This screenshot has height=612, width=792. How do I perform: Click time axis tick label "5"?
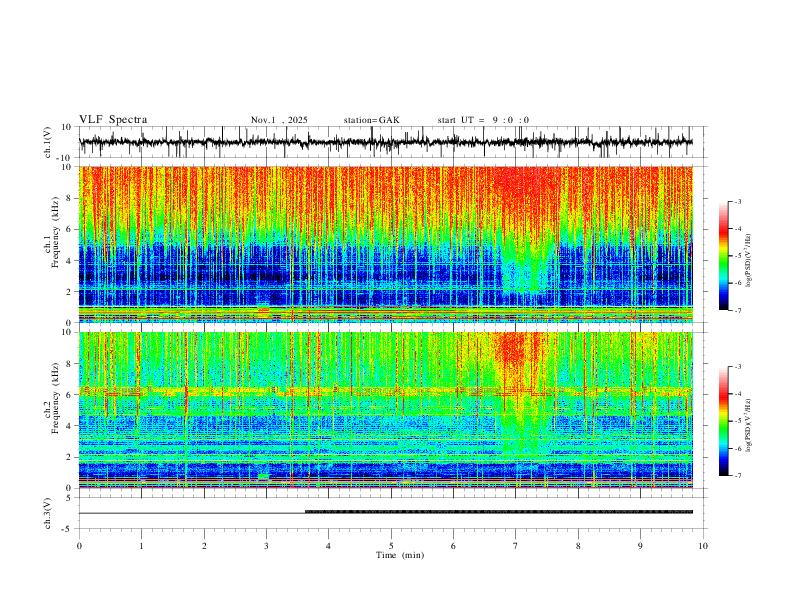[391, 546]
